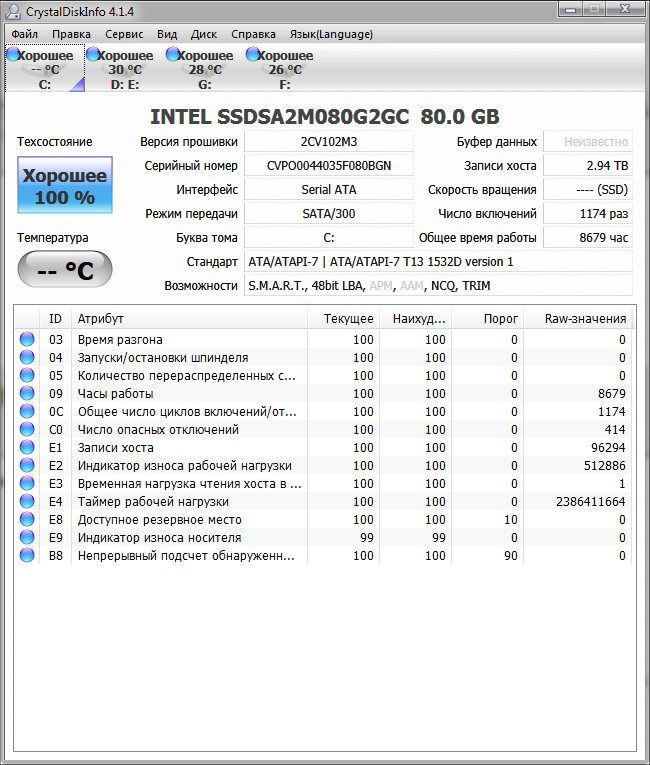Screen dimensions: 650x765
Task: Open the Диск menu
Action: pyautogui.click(x=203, y=34)
